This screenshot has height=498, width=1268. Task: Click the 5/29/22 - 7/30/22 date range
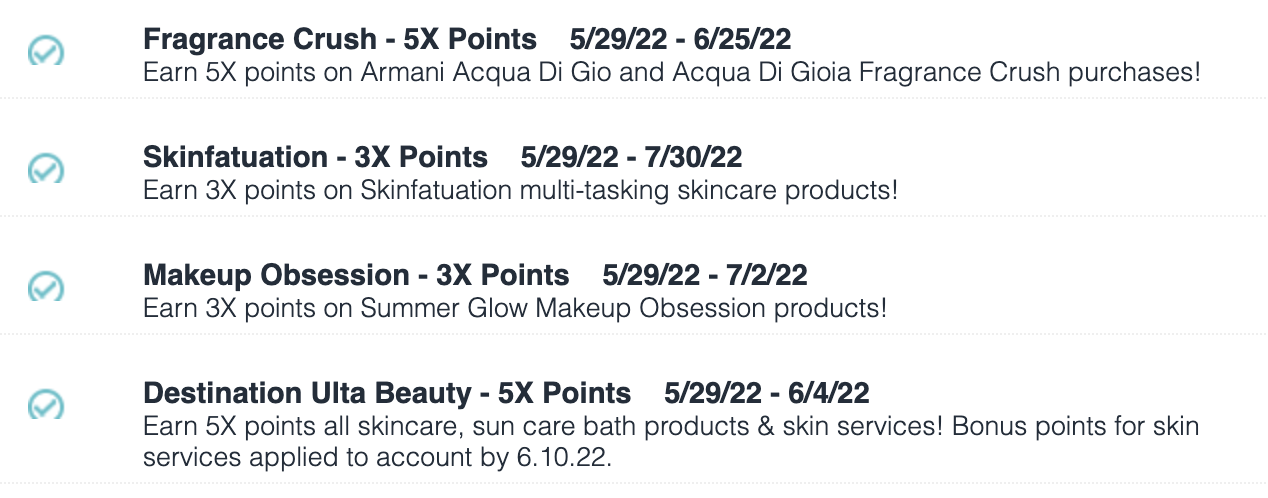point(632,157)
